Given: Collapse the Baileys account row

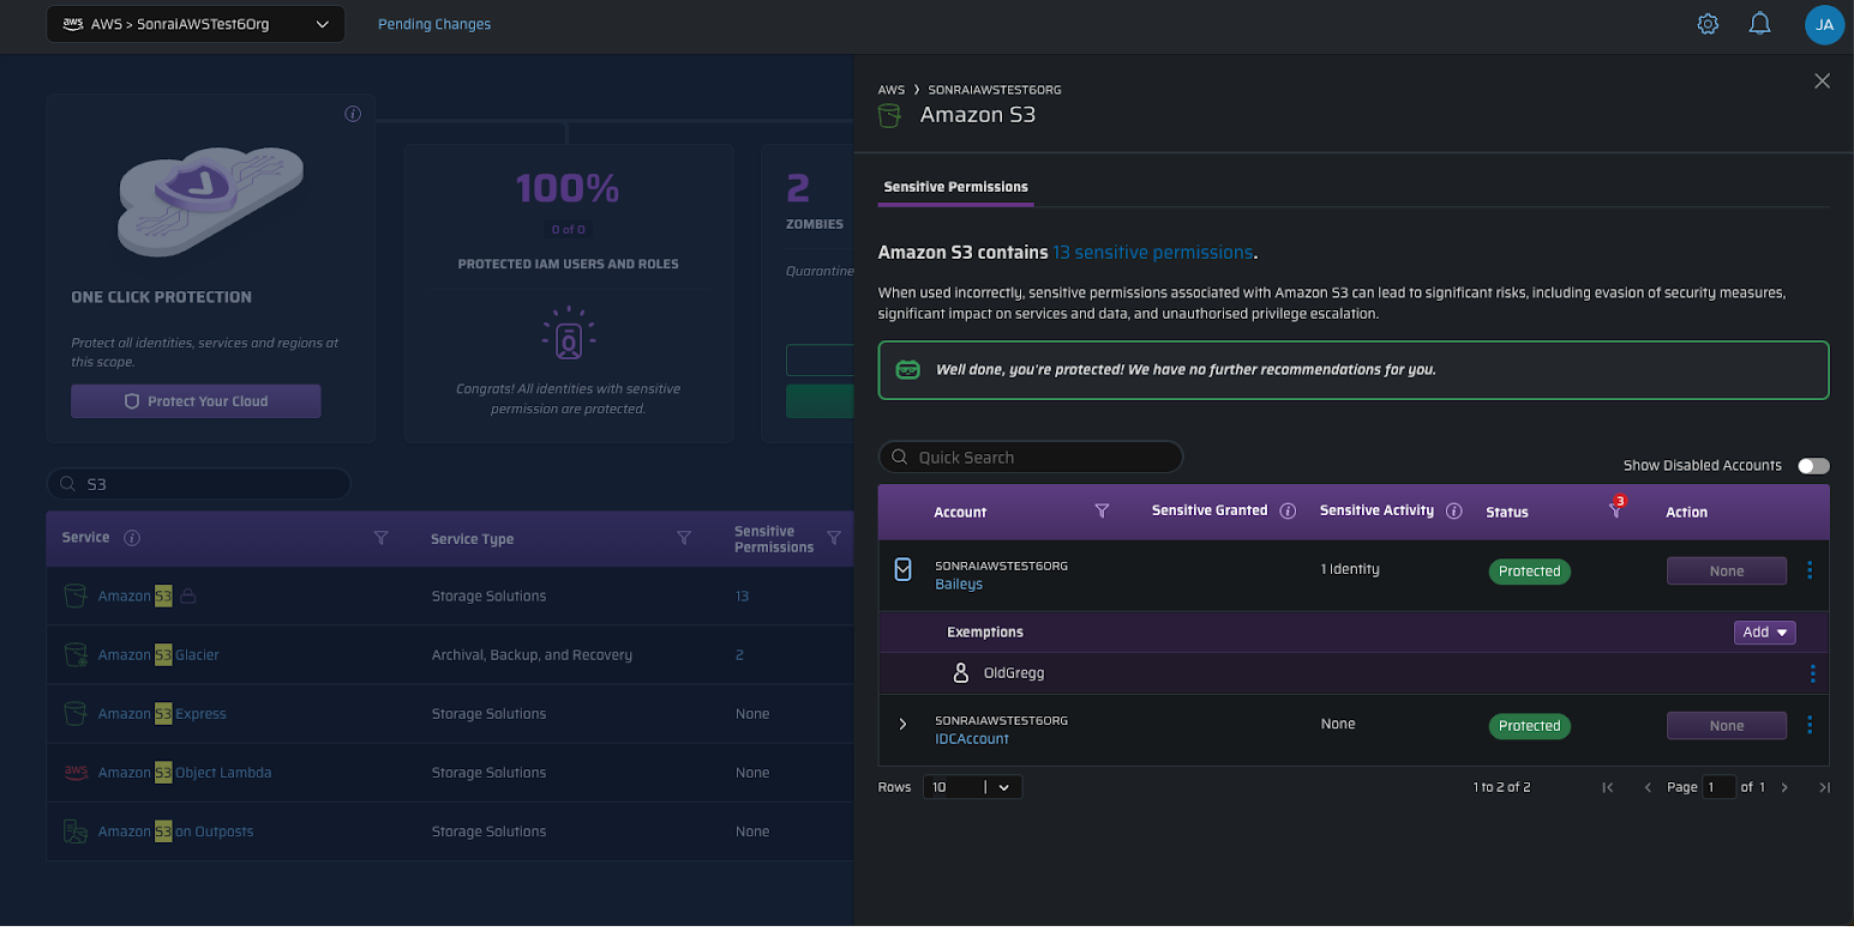Looking at the screenshot, I should (x=903, y=570).
